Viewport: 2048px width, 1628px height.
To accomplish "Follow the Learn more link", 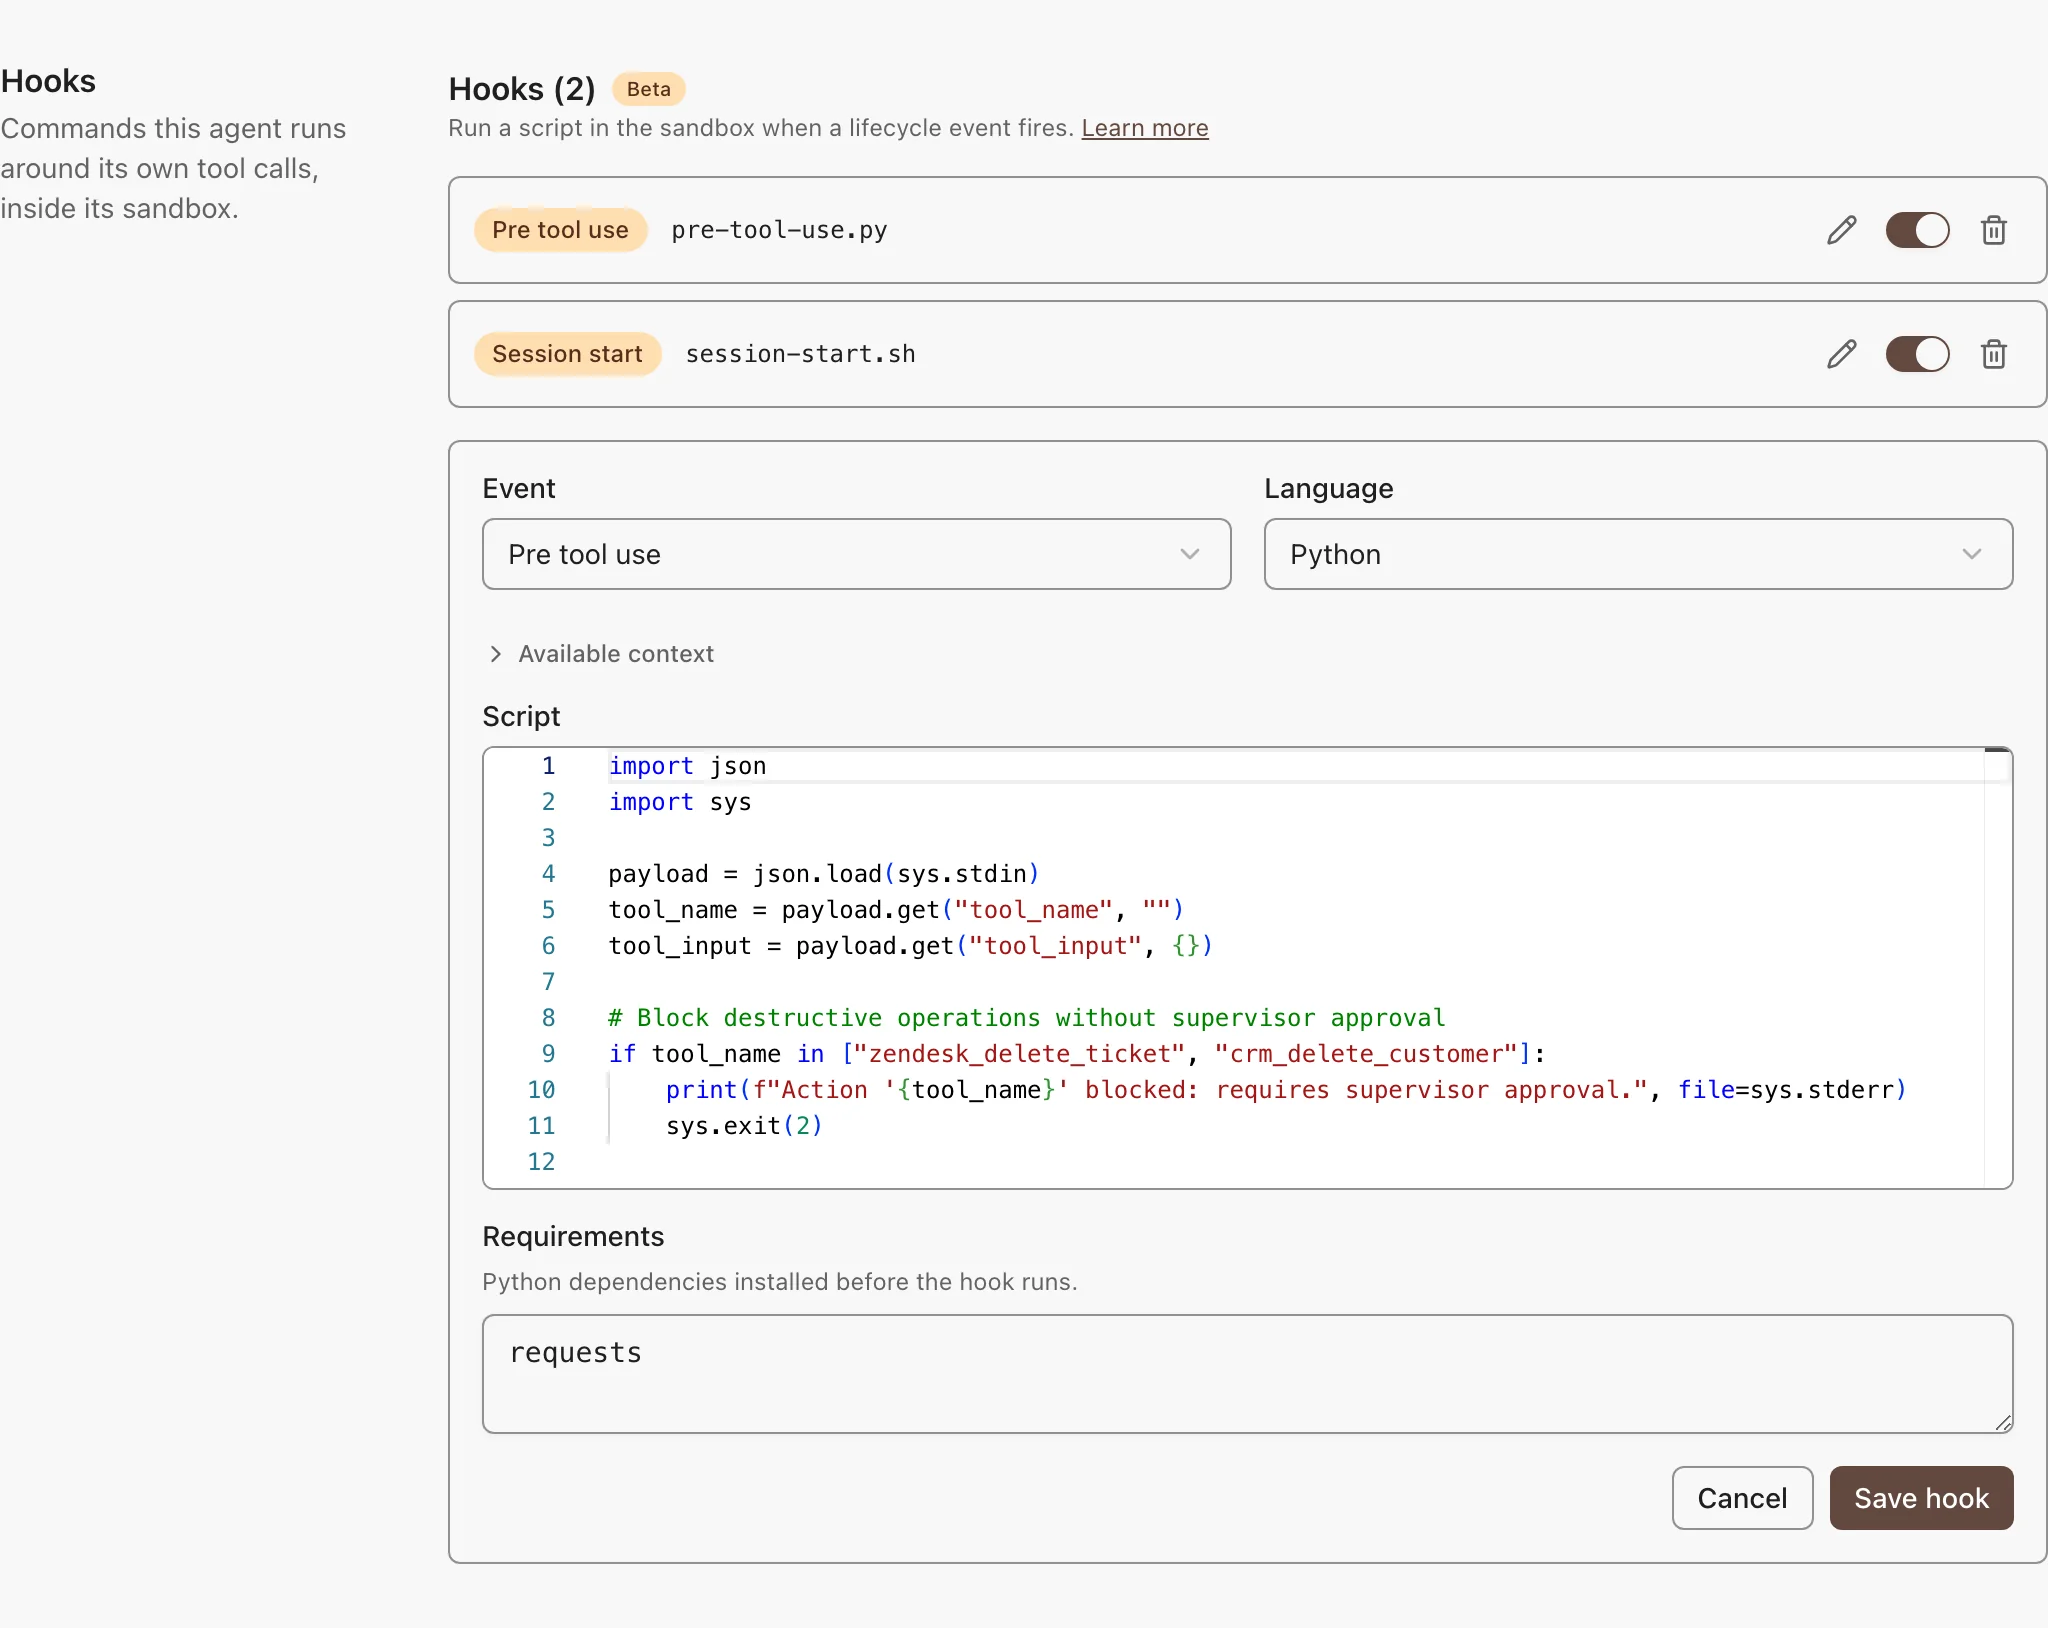I will [1145, 128].
